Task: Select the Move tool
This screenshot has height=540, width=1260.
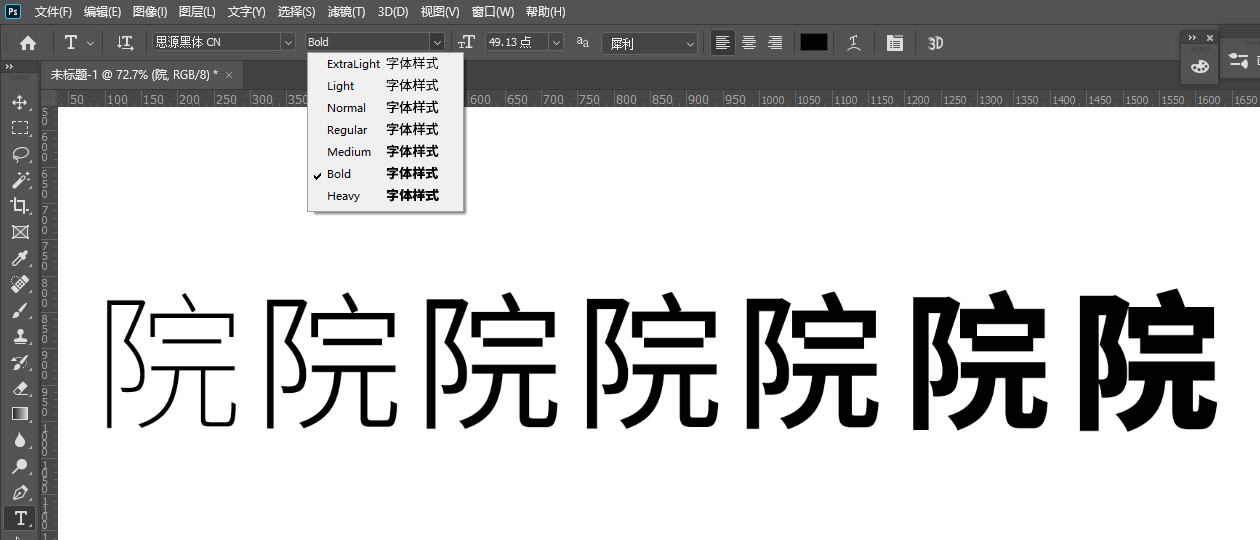Action: [20, 102]
